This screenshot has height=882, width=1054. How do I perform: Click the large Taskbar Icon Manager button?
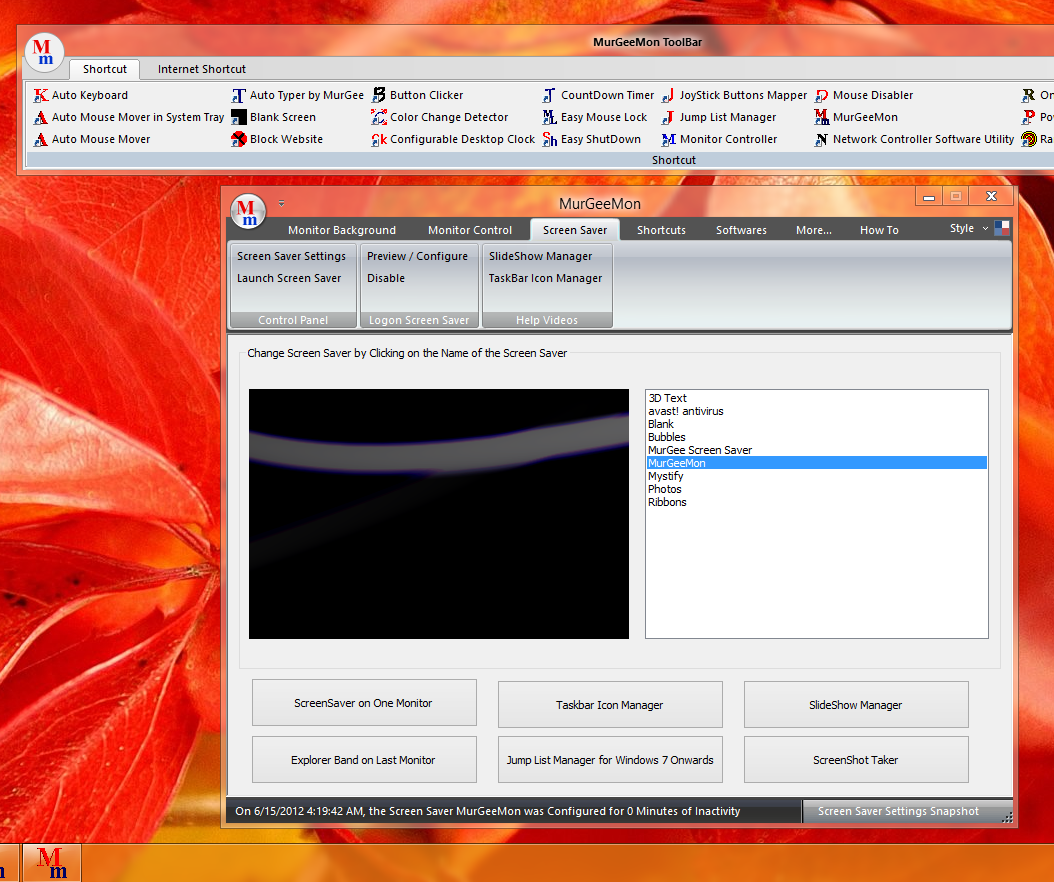[x=610, y=705]
